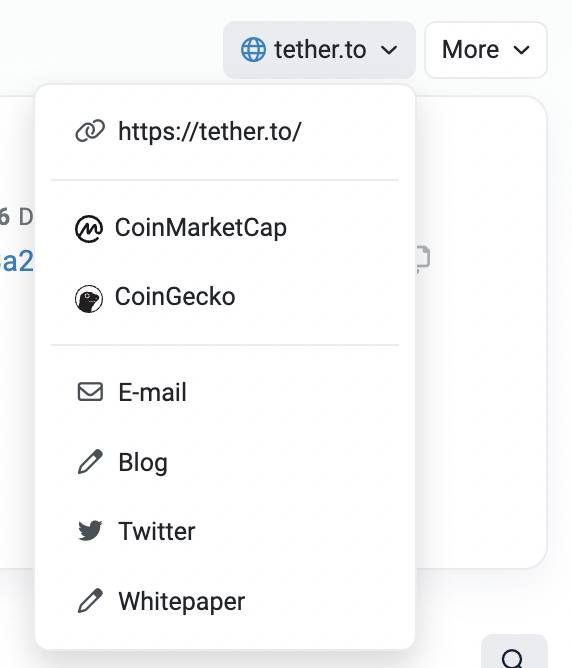Click the Twitter bird icon

click(90, 530)
